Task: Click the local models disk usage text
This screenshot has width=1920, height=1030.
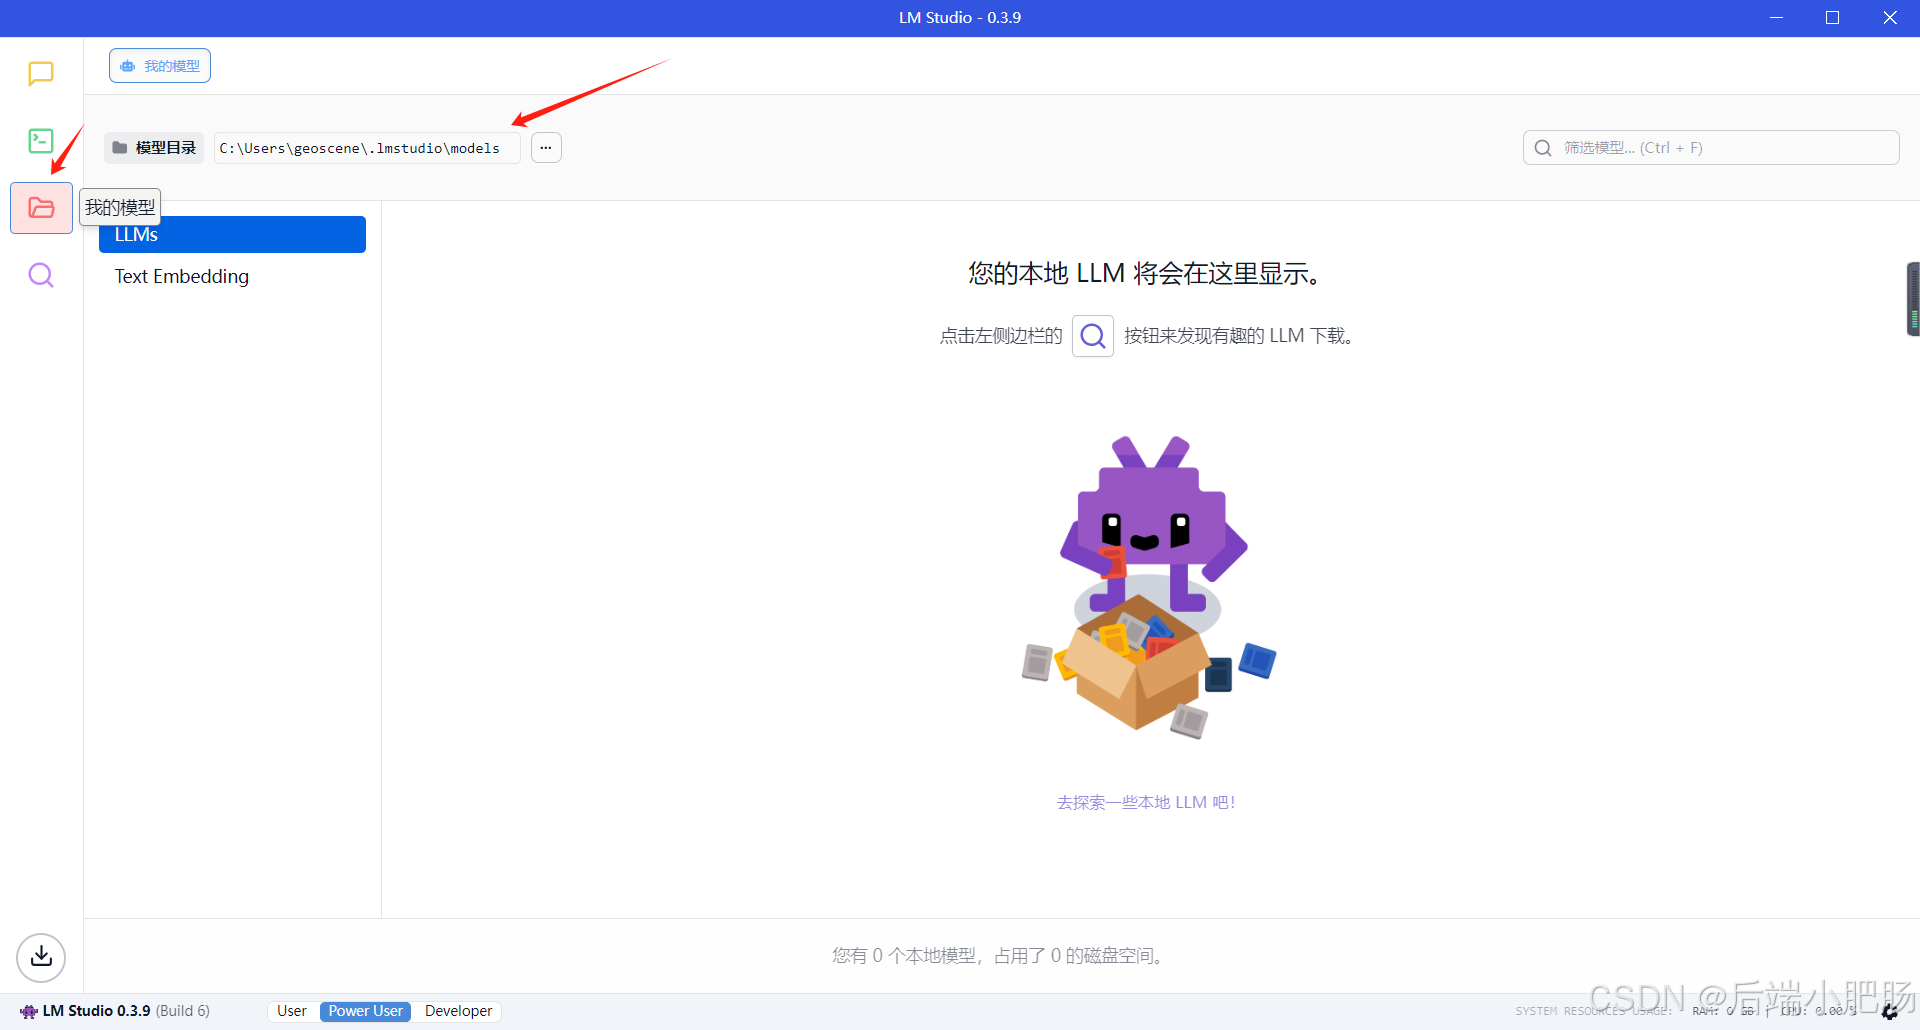Action: tap(1000, 956)
